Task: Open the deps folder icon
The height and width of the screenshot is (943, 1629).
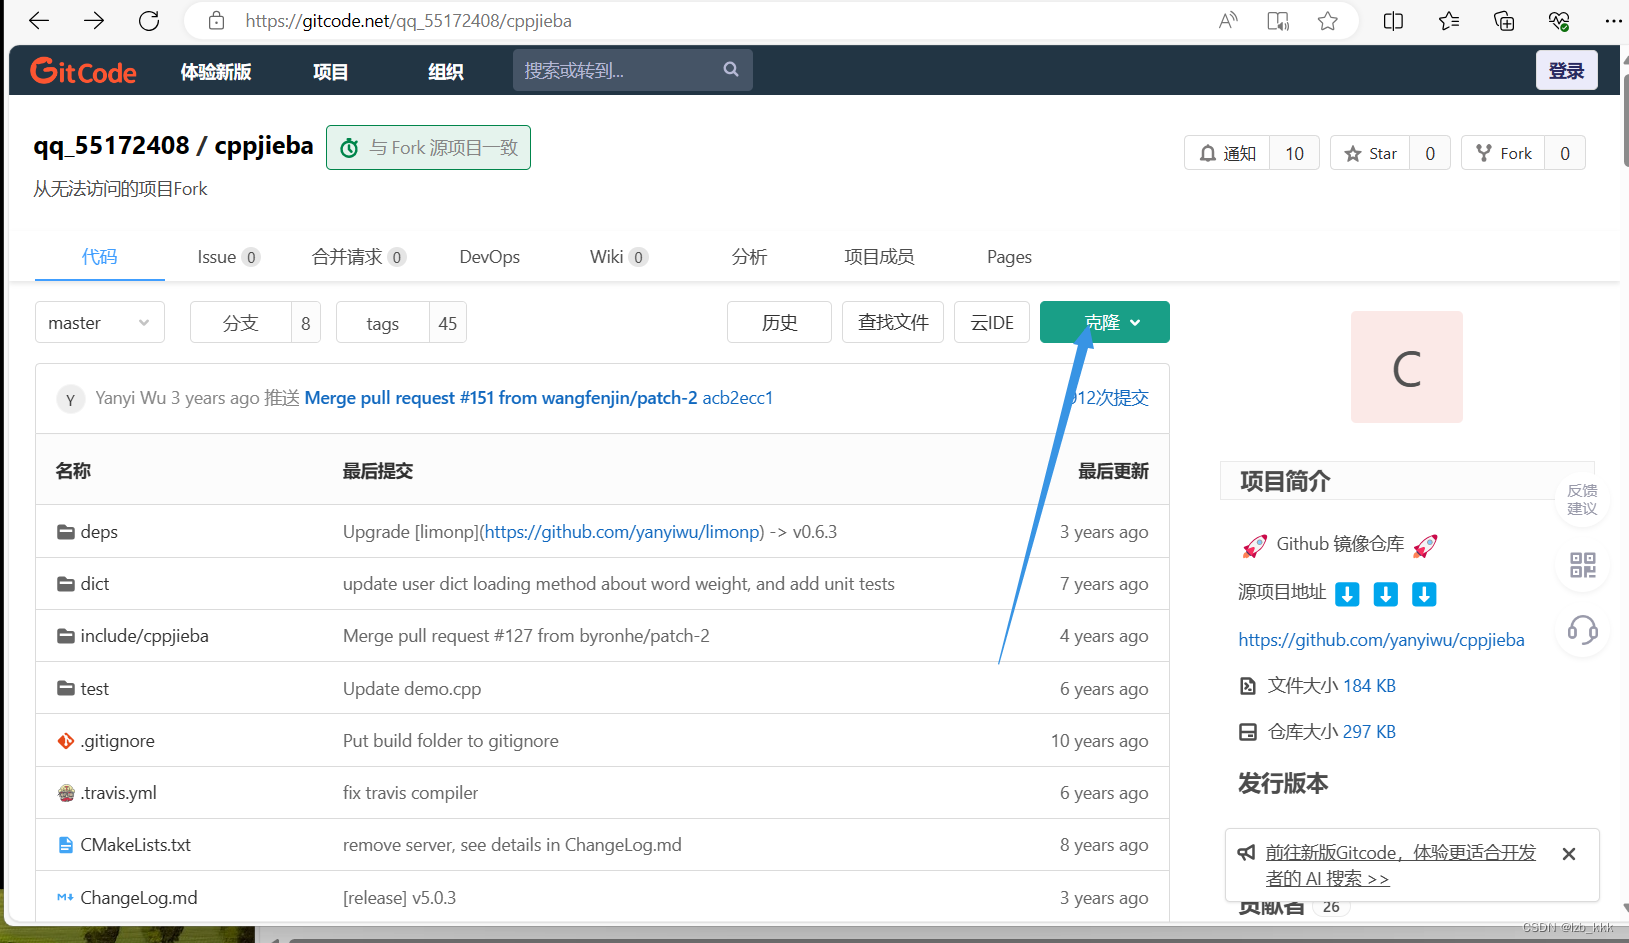Action: (x=66, y=532)
